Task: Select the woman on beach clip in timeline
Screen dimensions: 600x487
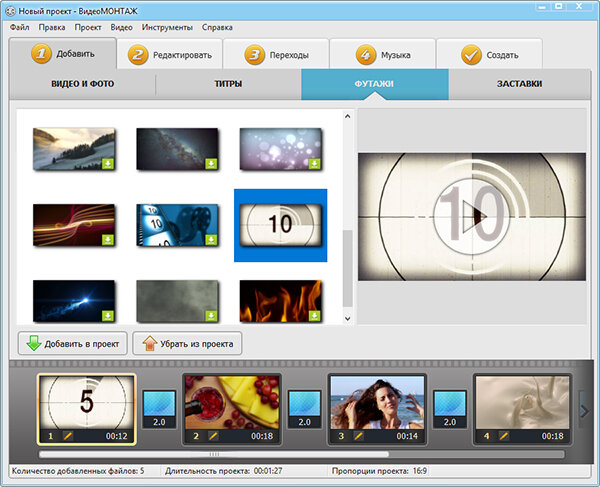Action: 377,410
